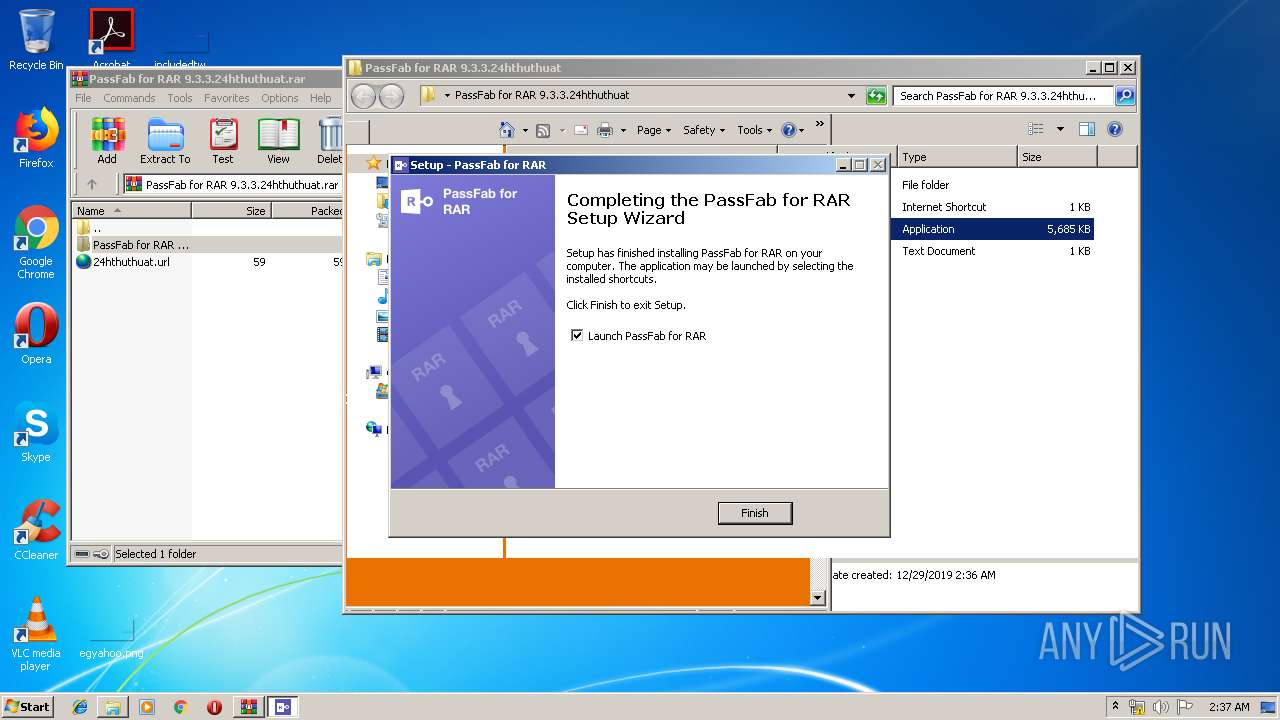The width and height of the screenshot is (1280, 720).
Task: Open Tools dropdown in command bar
Action: [x=754, y=130]
